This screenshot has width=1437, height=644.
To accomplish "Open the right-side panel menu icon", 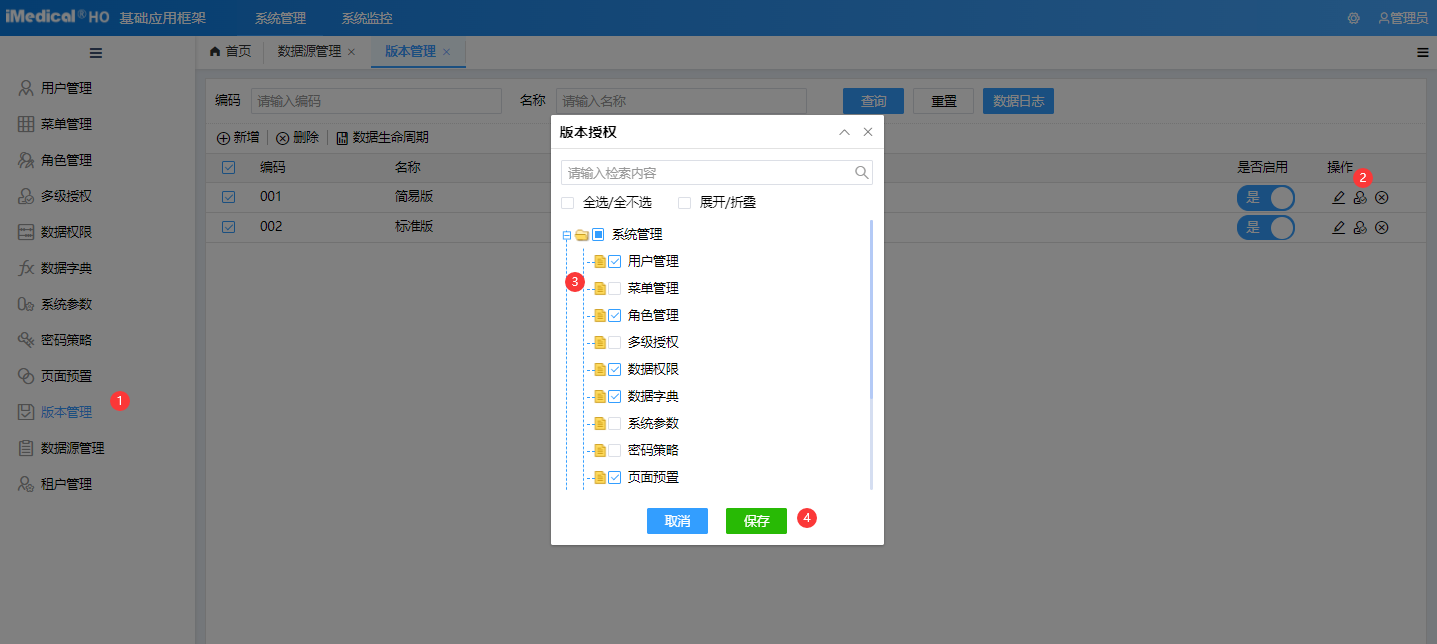I will tap(1422, 52).
